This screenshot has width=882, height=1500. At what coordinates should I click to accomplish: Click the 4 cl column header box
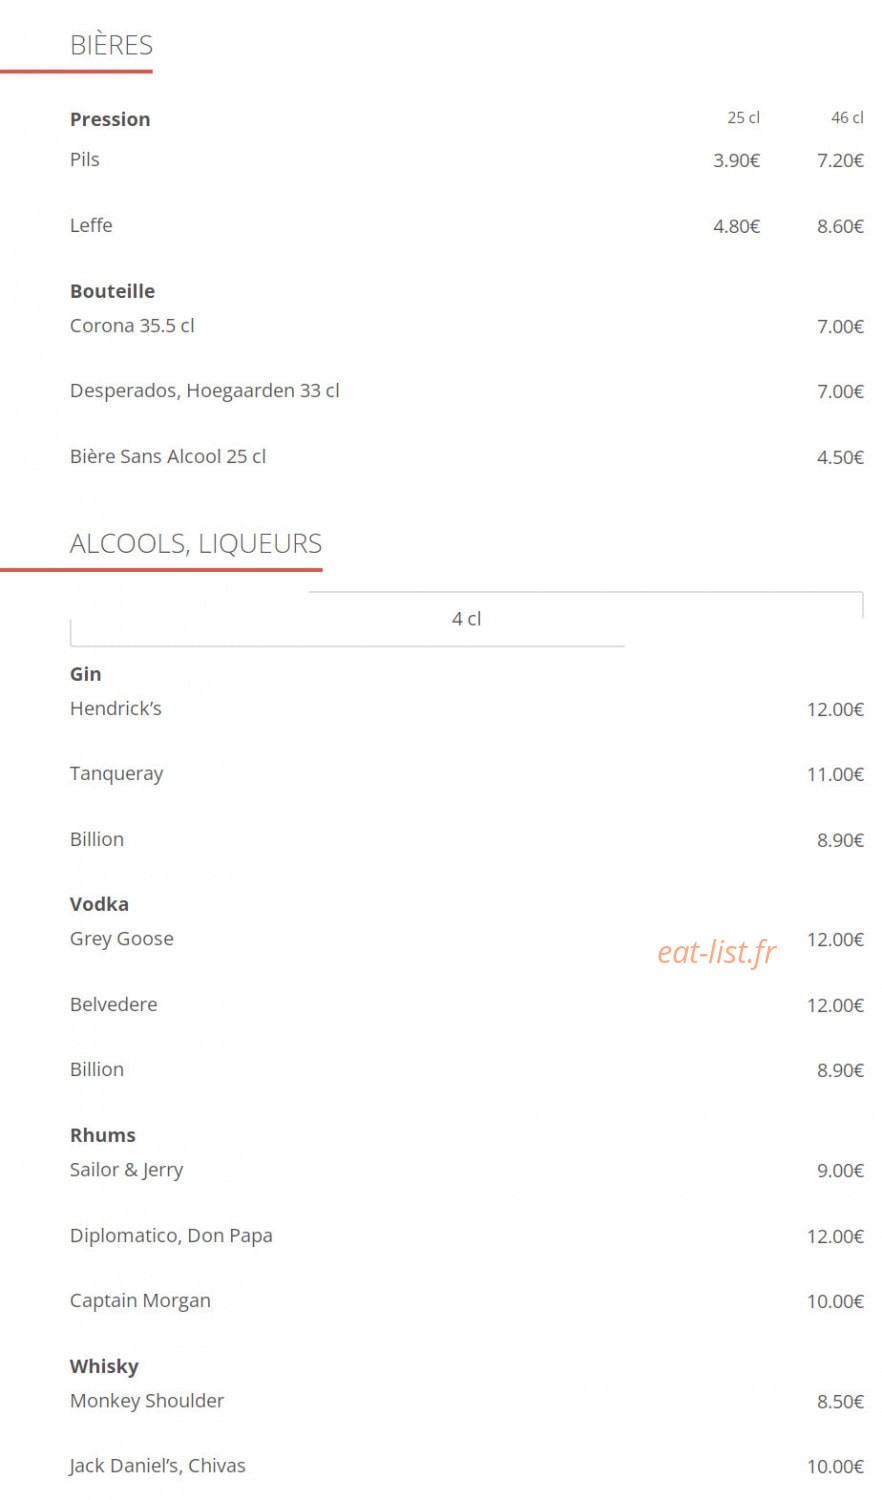[x=466, y=619]
